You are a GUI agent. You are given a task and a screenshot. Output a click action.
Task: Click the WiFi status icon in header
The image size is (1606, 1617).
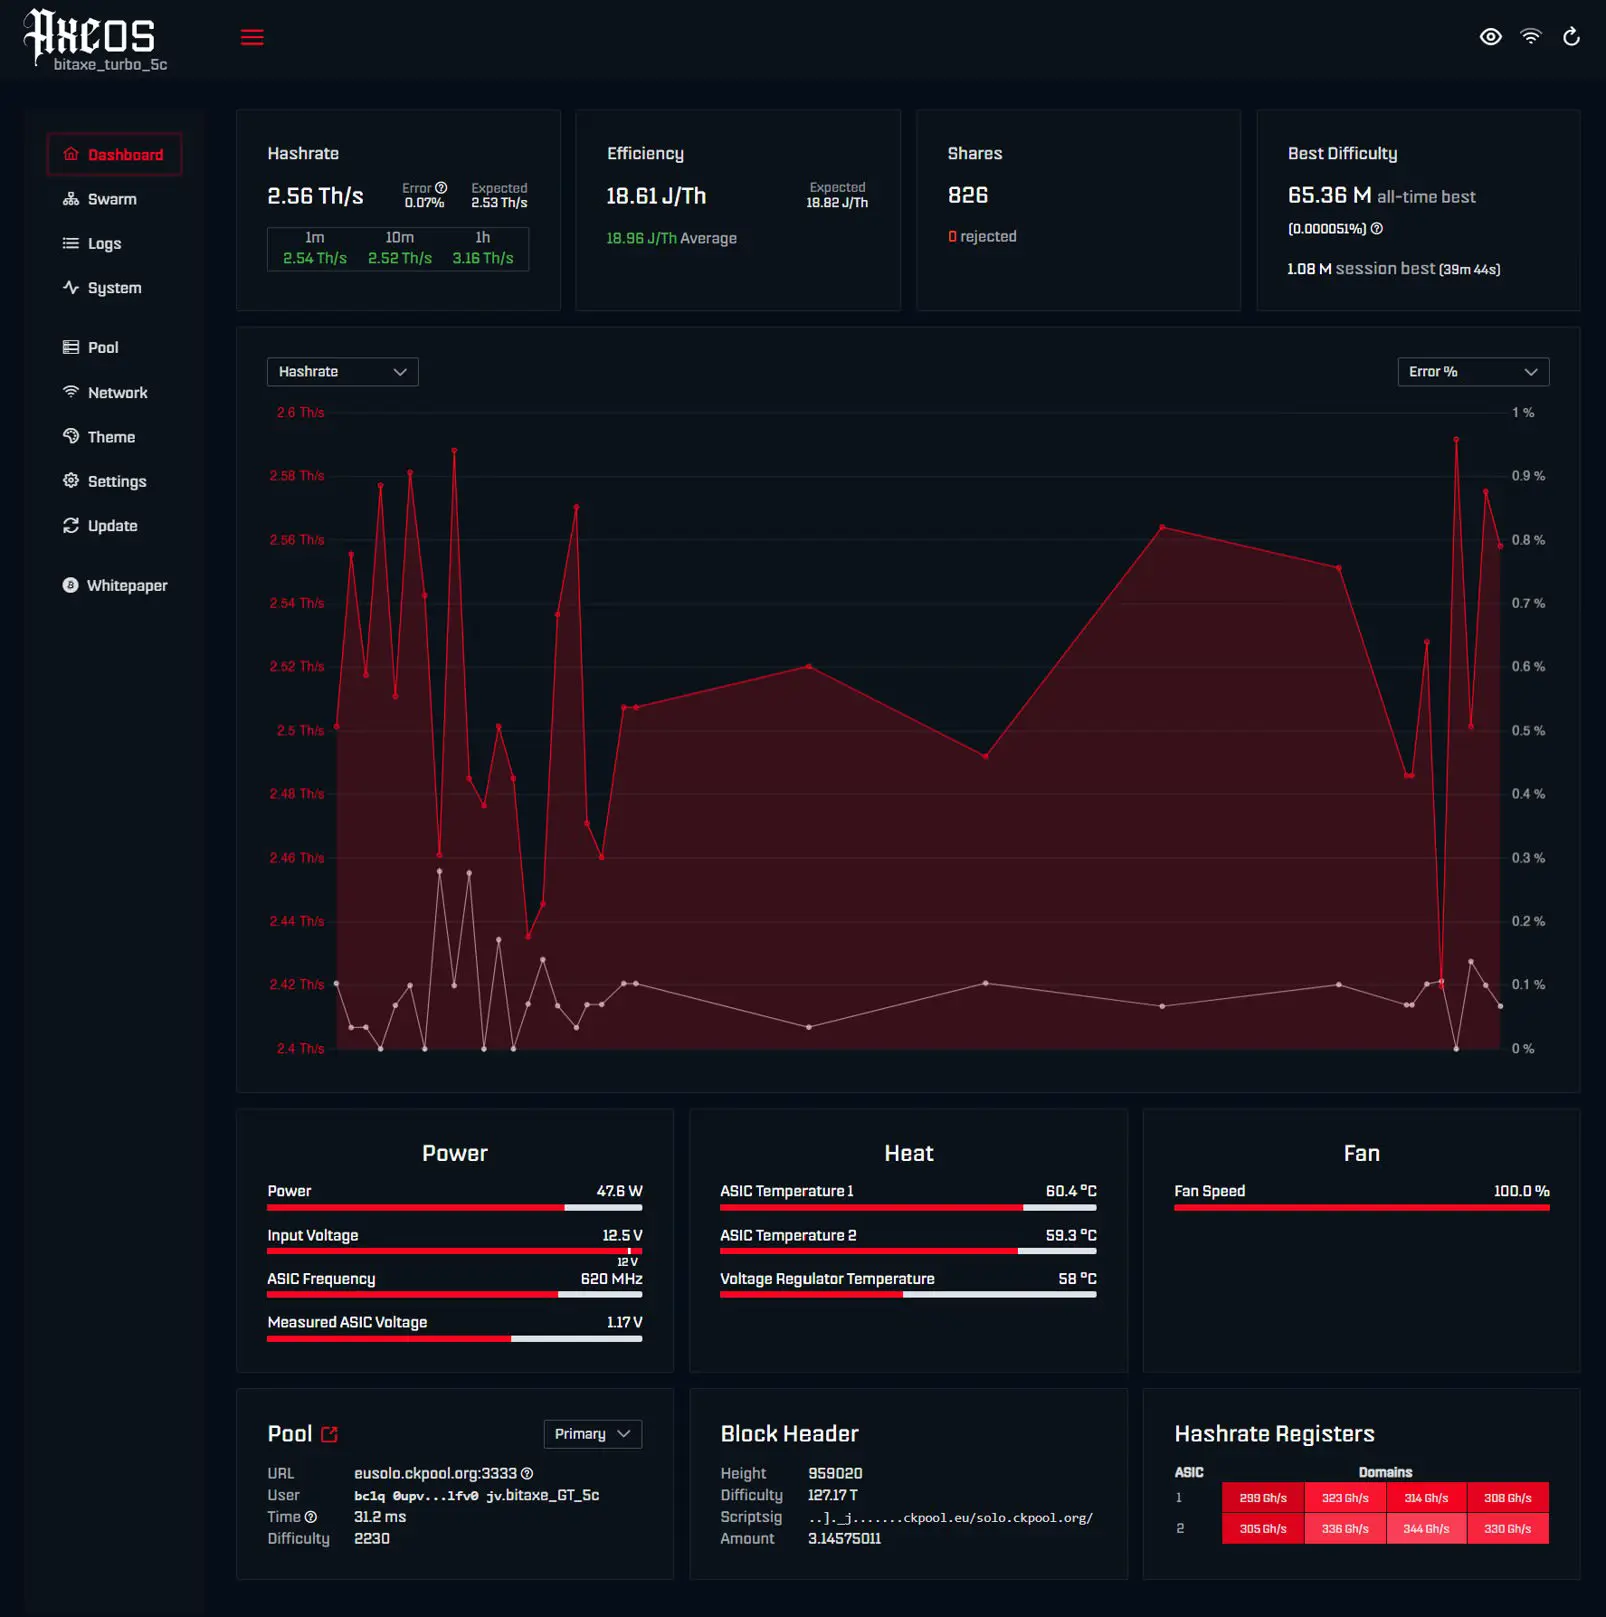pos(1530,37)
